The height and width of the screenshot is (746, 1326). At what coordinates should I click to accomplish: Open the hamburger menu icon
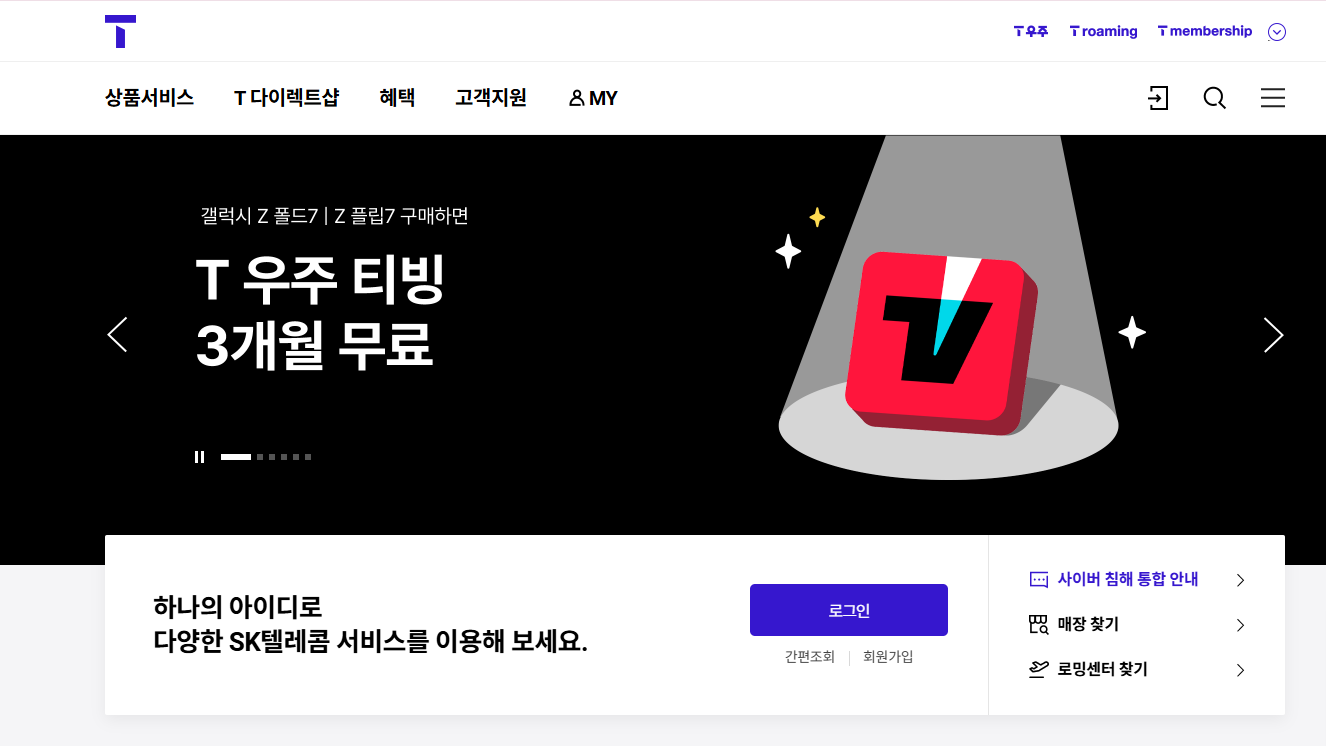tap(1273, 98)
